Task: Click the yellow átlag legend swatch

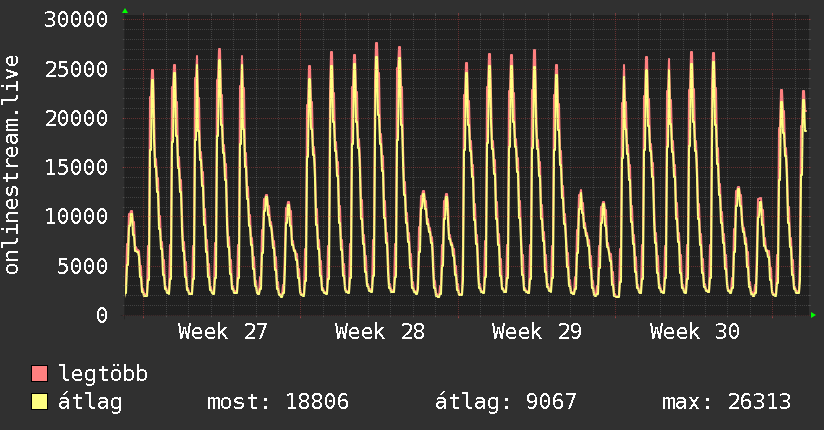Action: pyautogui.click(x=39, y=402)
